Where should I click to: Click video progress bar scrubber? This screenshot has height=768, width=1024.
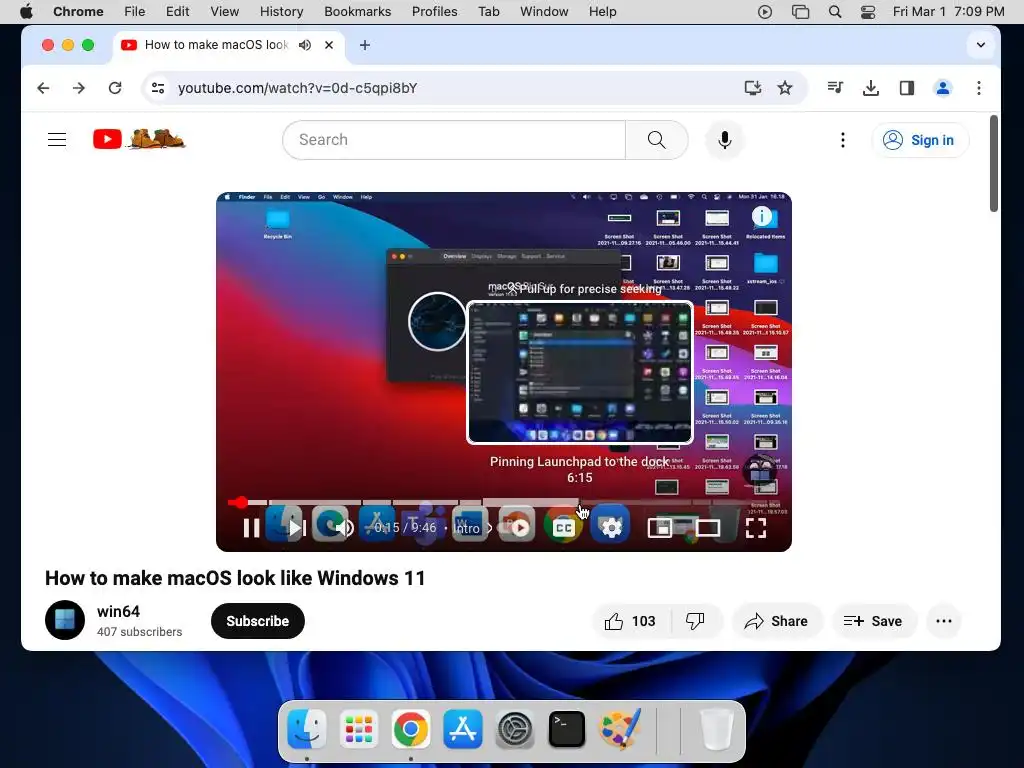pos(241,502)
